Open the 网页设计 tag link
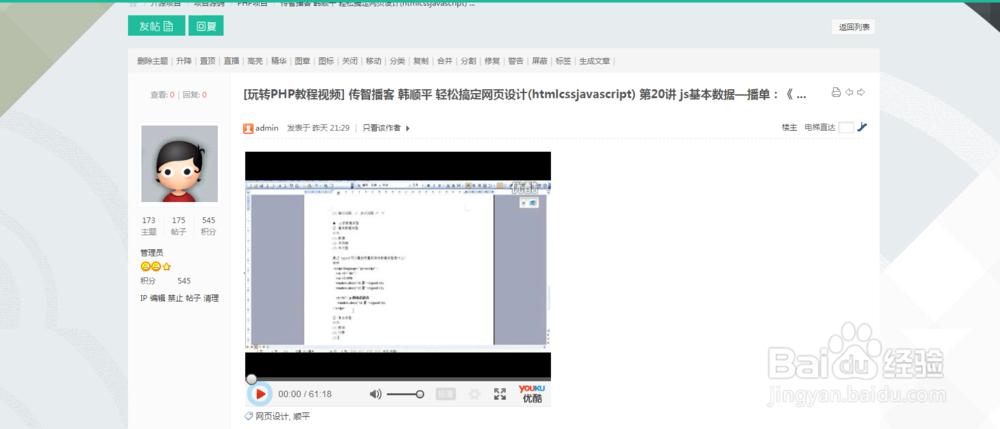 [x=272, y=416]
